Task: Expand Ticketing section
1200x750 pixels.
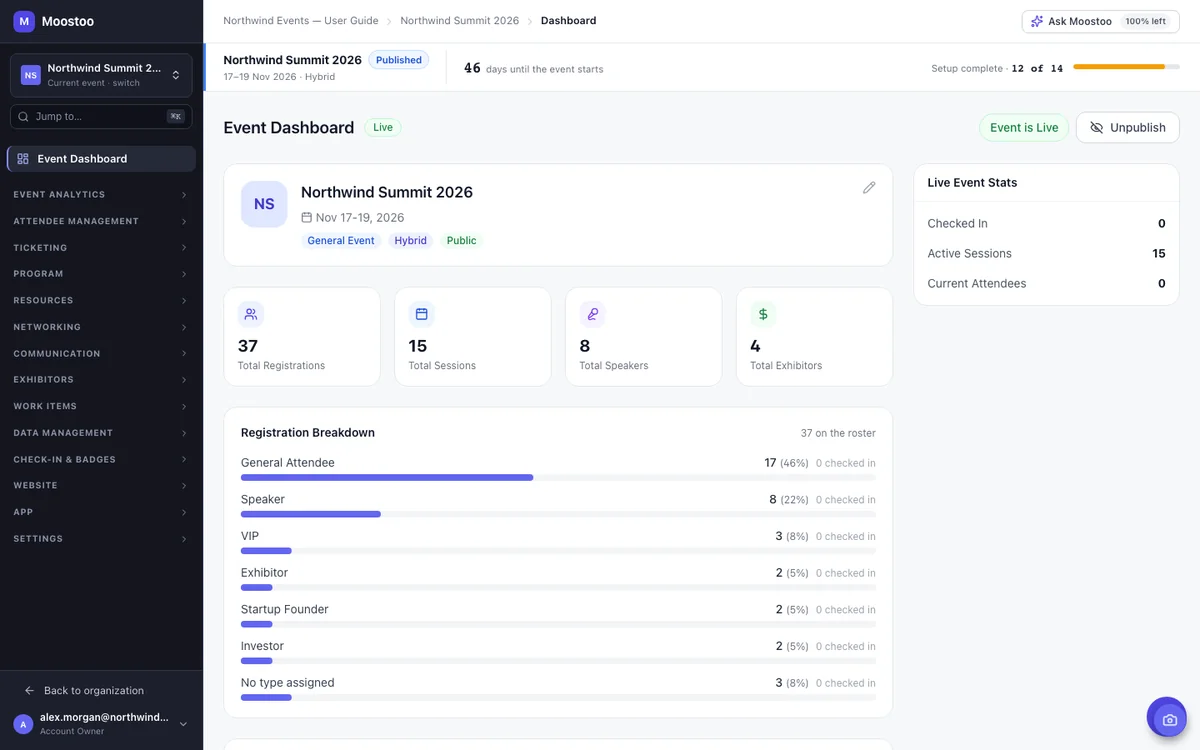Action: point(101,248)
